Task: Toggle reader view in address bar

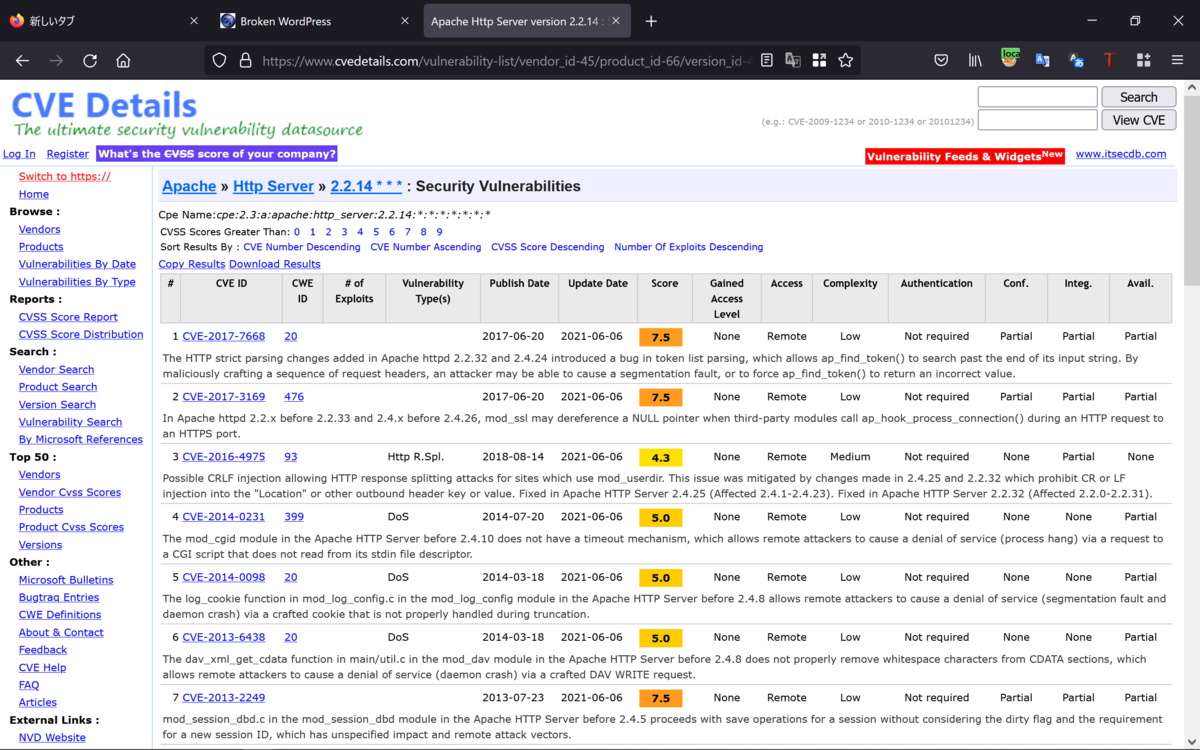Action: [767, 60]
